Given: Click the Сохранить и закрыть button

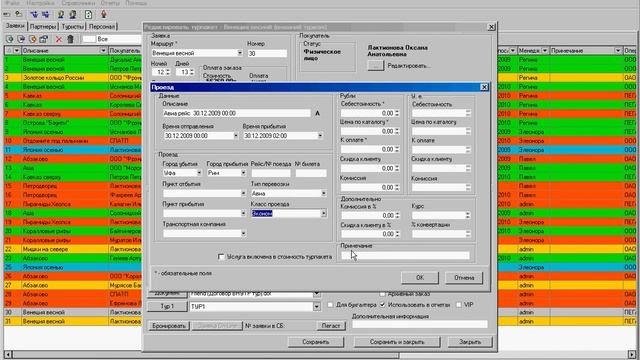Looking at the screenshot, I should coord(397,342).
